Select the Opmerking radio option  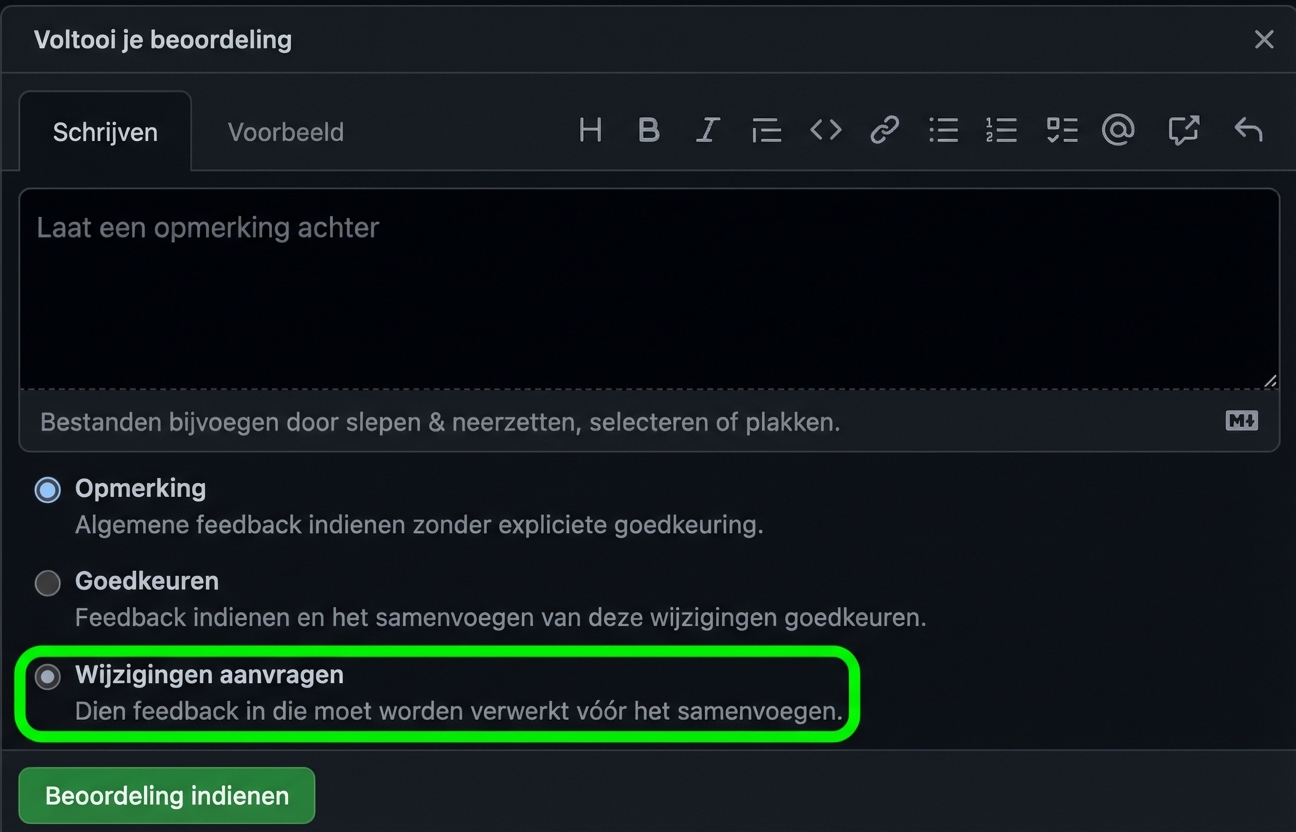pos(47,489)
